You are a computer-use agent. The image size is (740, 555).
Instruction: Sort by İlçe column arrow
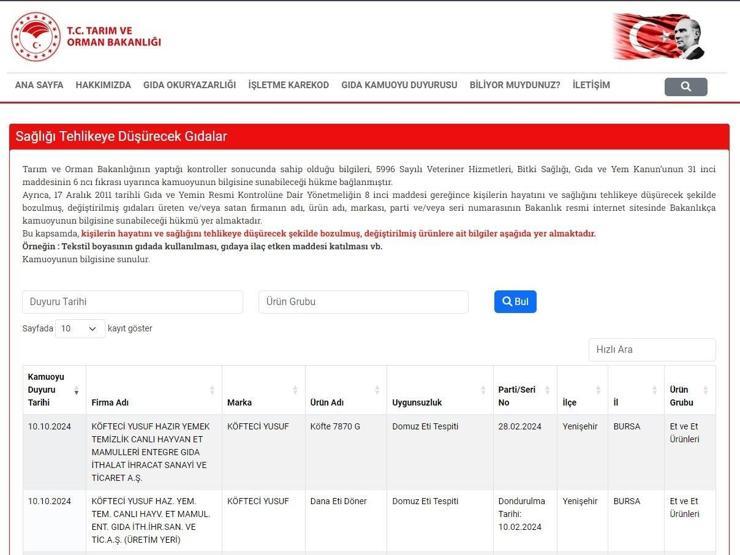[x=598, y=390]
